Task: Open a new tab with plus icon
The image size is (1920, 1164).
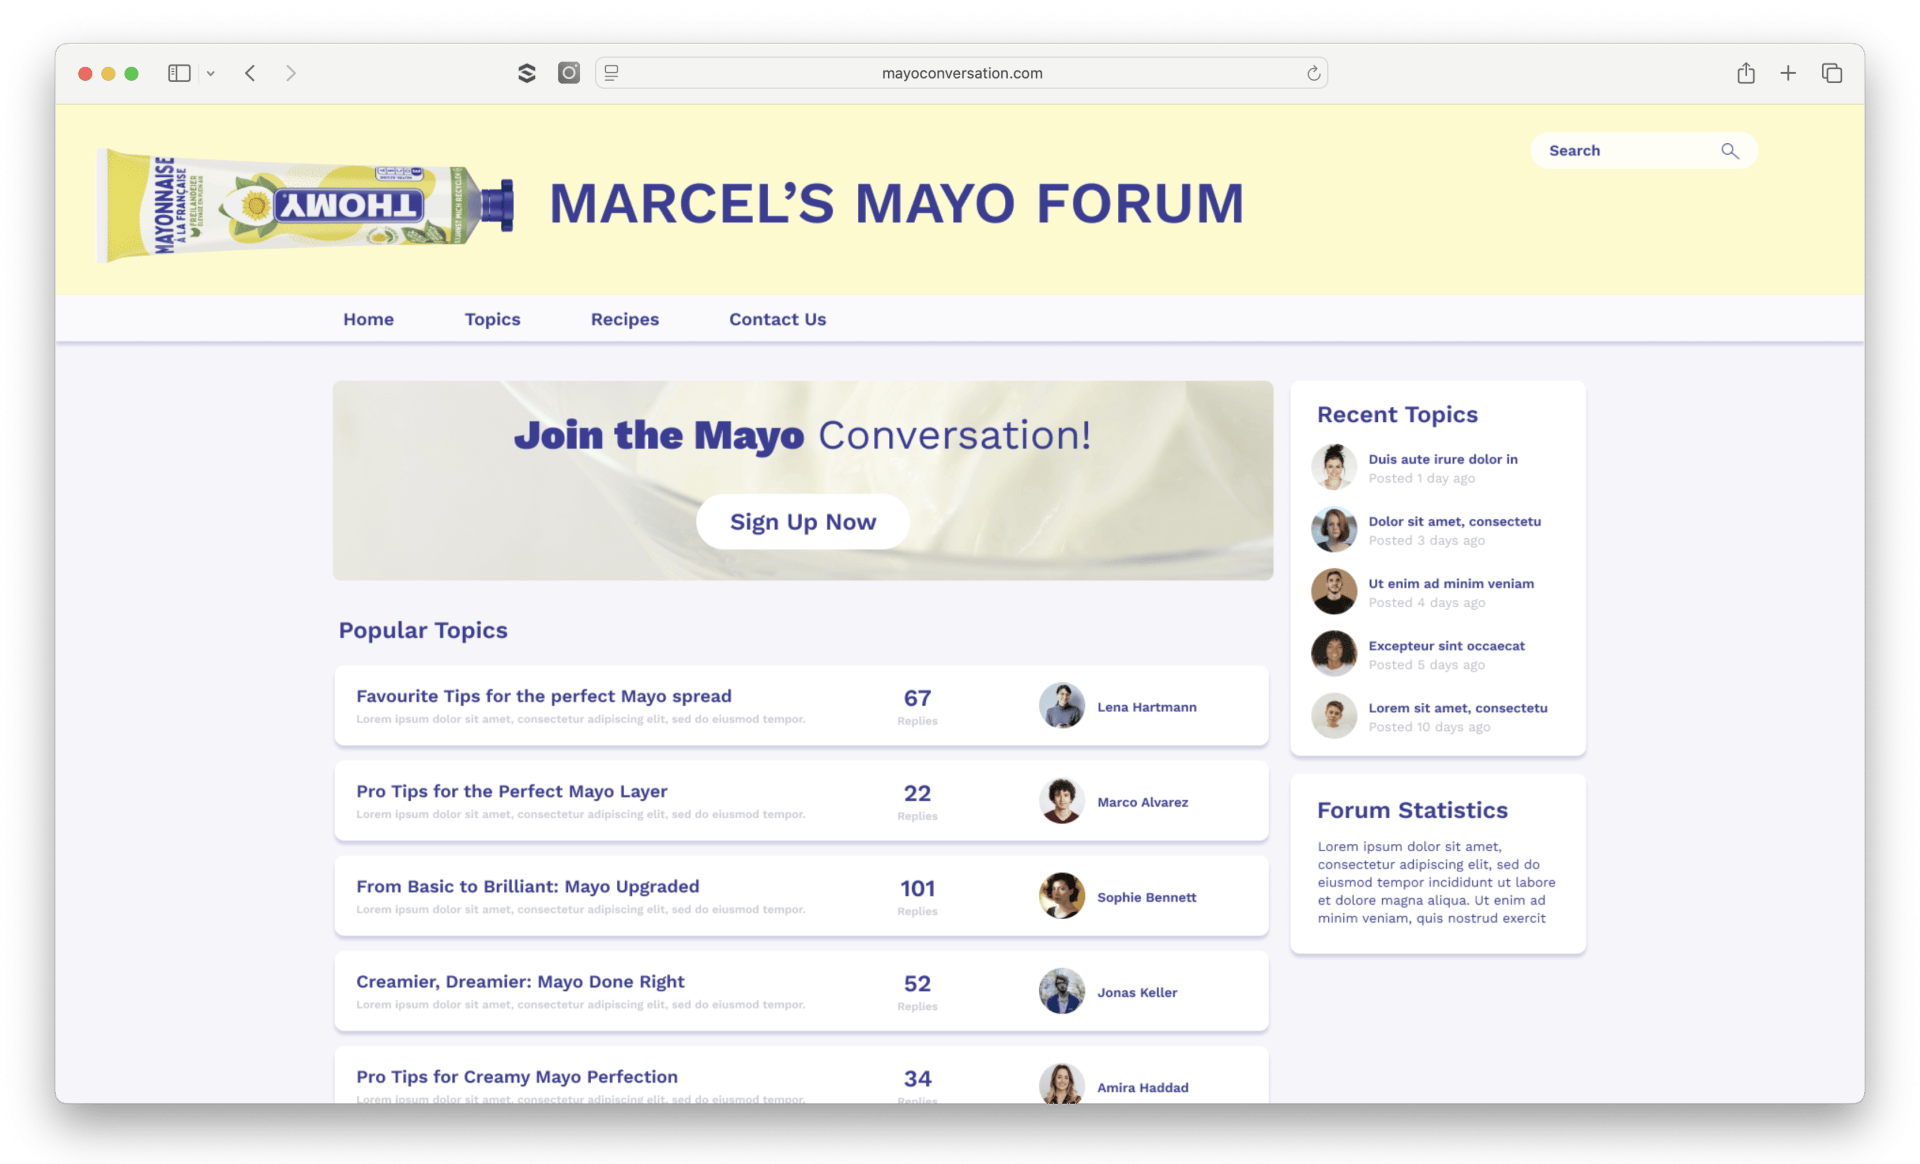Action: click(1788, 73)
